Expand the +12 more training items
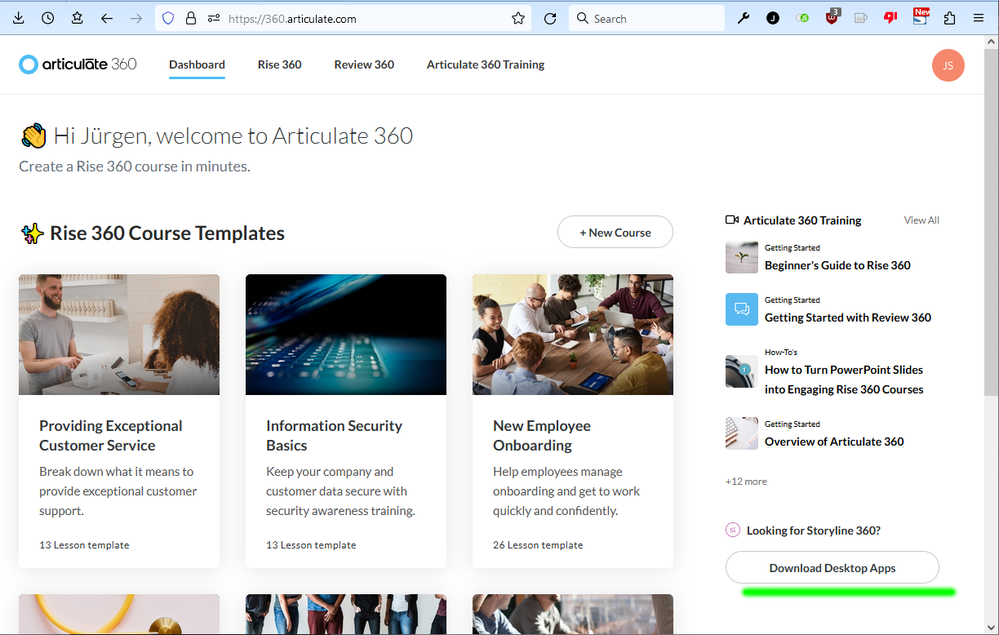999x635 pixels. point(746,481)
